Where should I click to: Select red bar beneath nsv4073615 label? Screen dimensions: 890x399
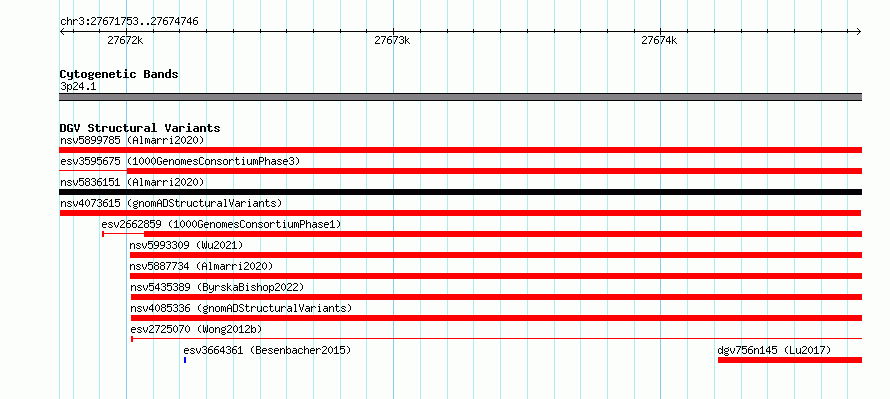460,213
